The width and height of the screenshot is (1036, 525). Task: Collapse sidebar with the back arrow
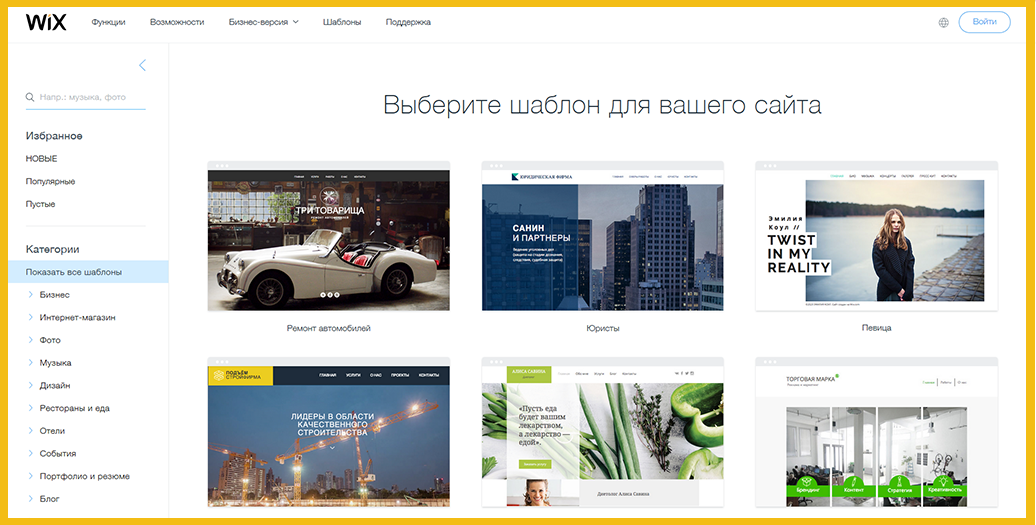142,65
